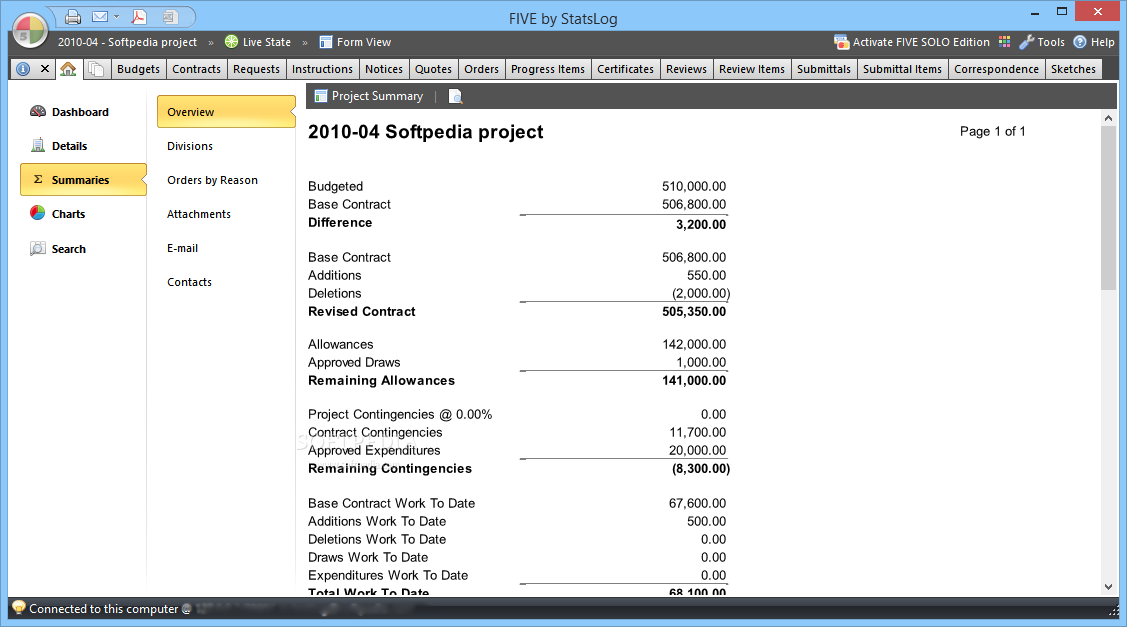The height and width of the screenshot is (627, 1127).
Task: Open the Contracts tab
Action: 196,69
